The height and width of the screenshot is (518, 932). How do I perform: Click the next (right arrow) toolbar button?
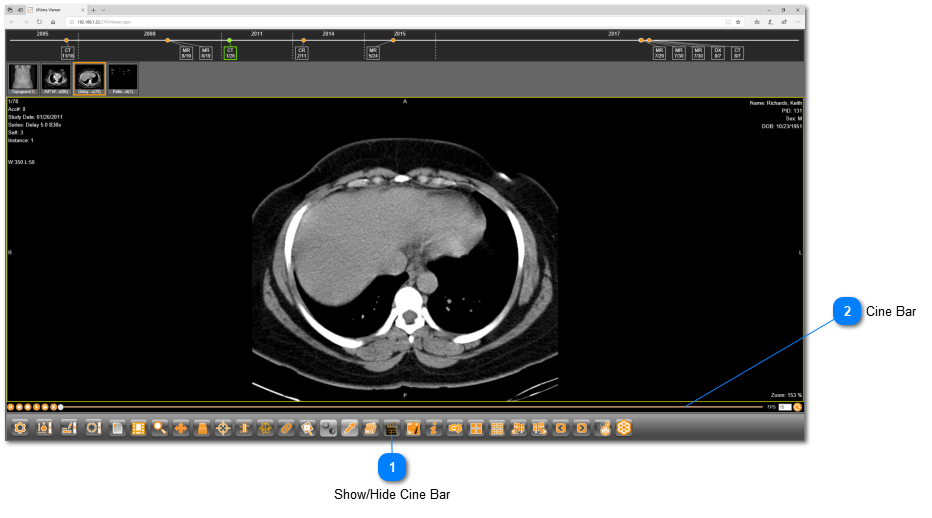tap(581, 428)
